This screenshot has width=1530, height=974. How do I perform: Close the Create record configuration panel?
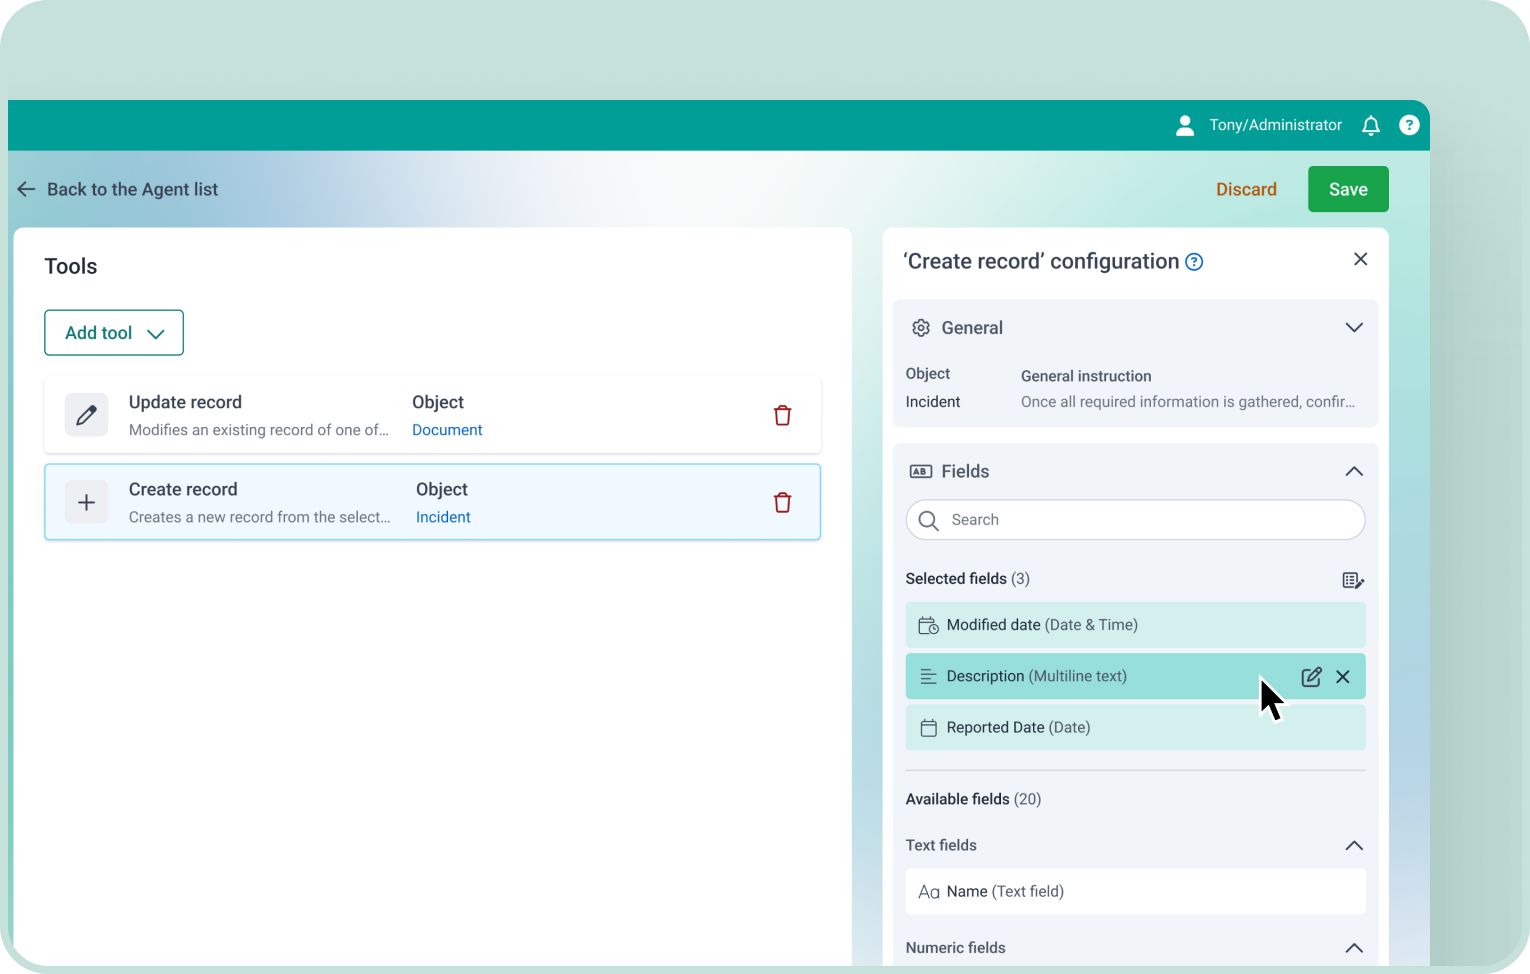1360,259
